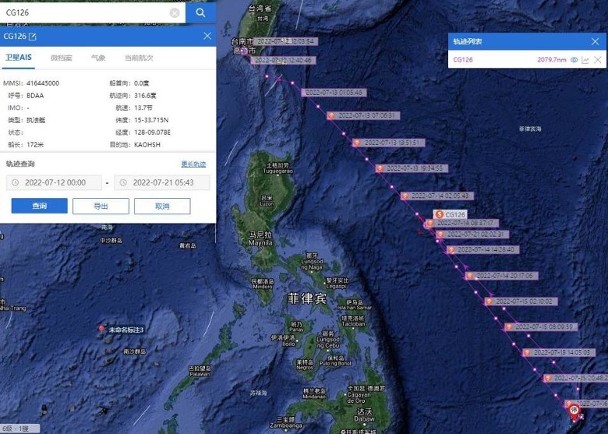Click the red stop marker at track end
The height and width of the screenshot is (434, 608).
[574, 411]
